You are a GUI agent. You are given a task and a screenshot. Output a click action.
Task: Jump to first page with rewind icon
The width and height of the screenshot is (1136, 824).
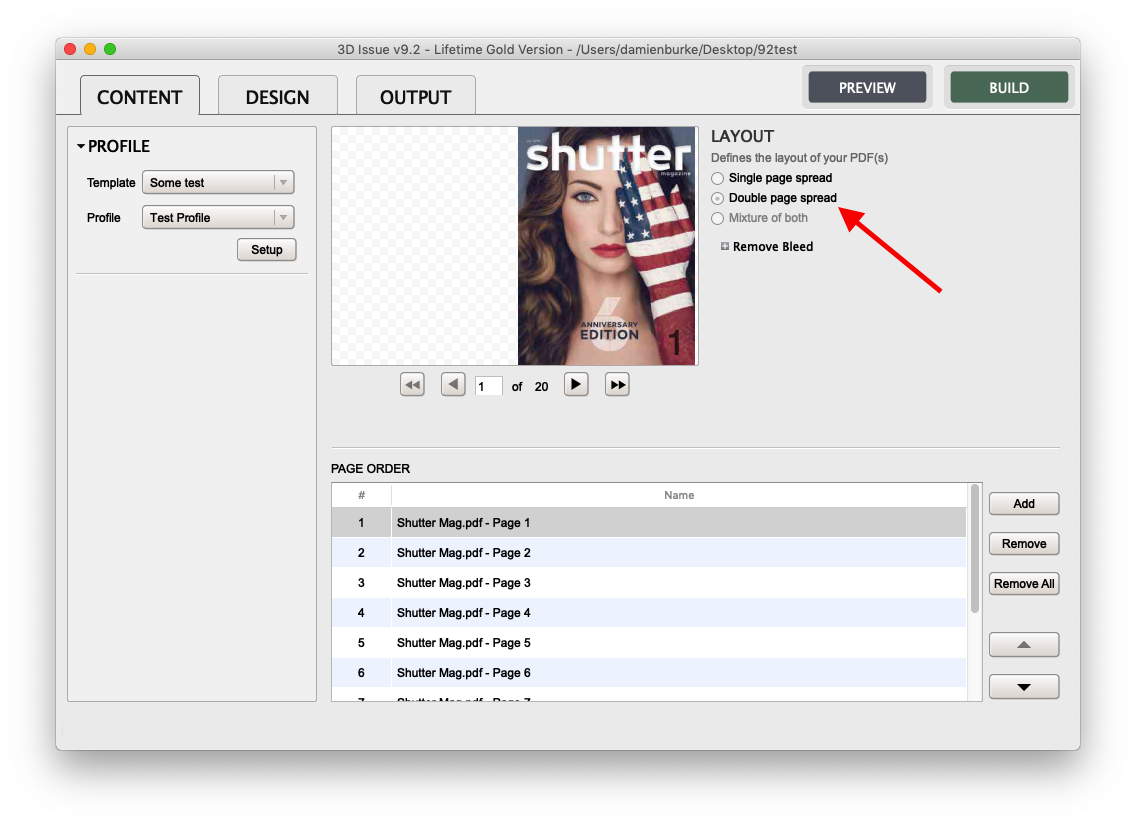(412, 385)
